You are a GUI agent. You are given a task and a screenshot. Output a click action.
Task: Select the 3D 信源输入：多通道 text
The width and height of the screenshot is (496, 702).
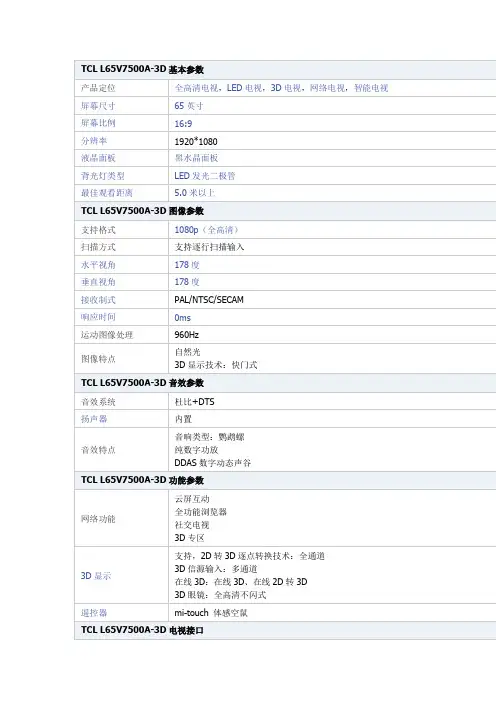pos(216,569)
